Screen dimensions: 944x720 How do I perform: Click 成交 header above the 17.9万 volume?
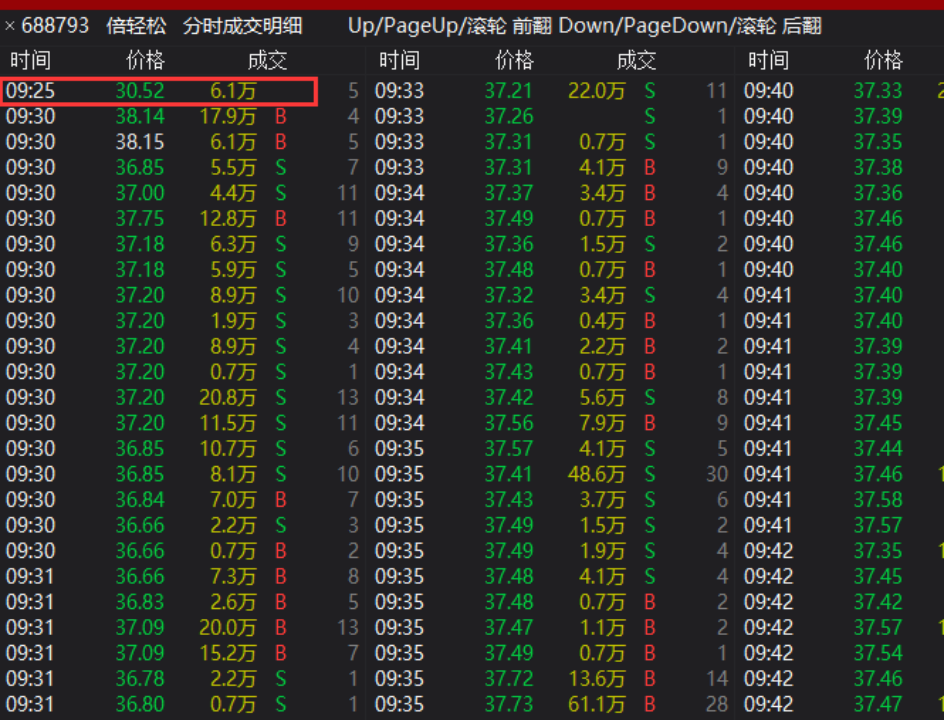coord(267,60)
